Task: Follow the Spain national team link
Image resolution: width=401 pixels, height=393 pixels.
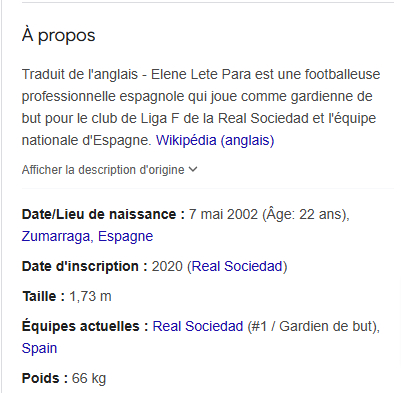Action: click(x=39, y=349)
